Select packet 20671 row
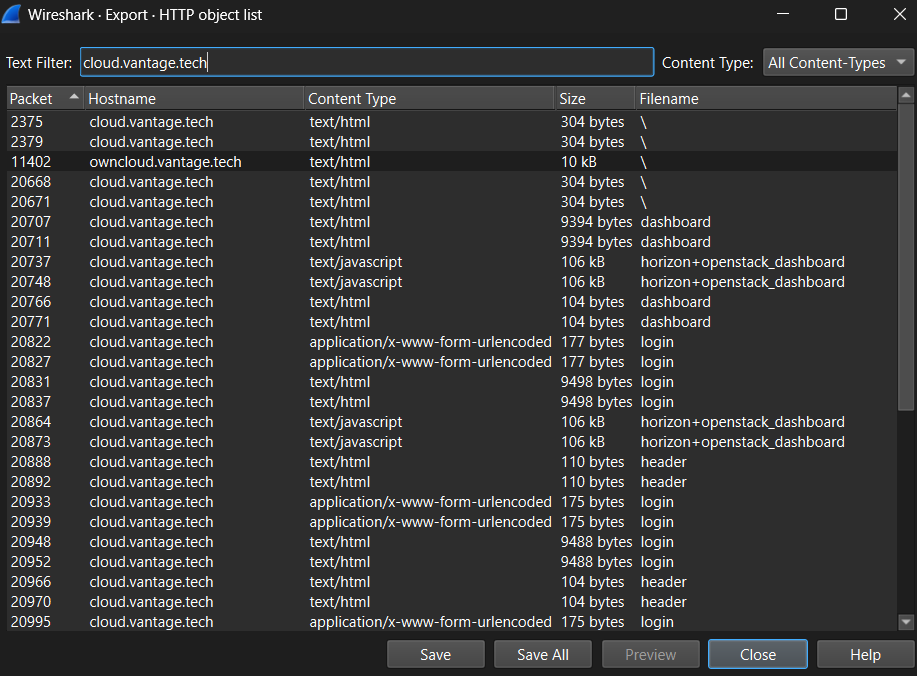The image size is (917, 676). click(x=451, y=202)
